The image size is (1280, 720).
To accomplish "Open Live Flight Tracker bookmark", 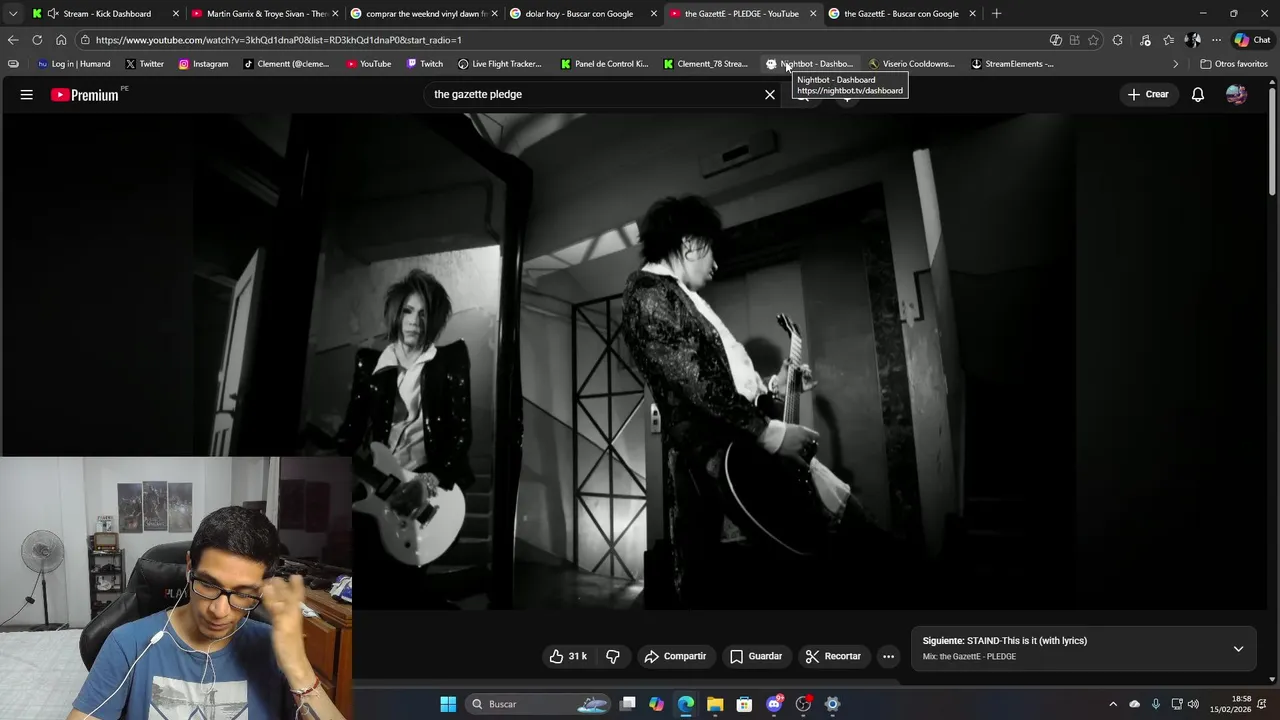I will click(x=500, y=64).
